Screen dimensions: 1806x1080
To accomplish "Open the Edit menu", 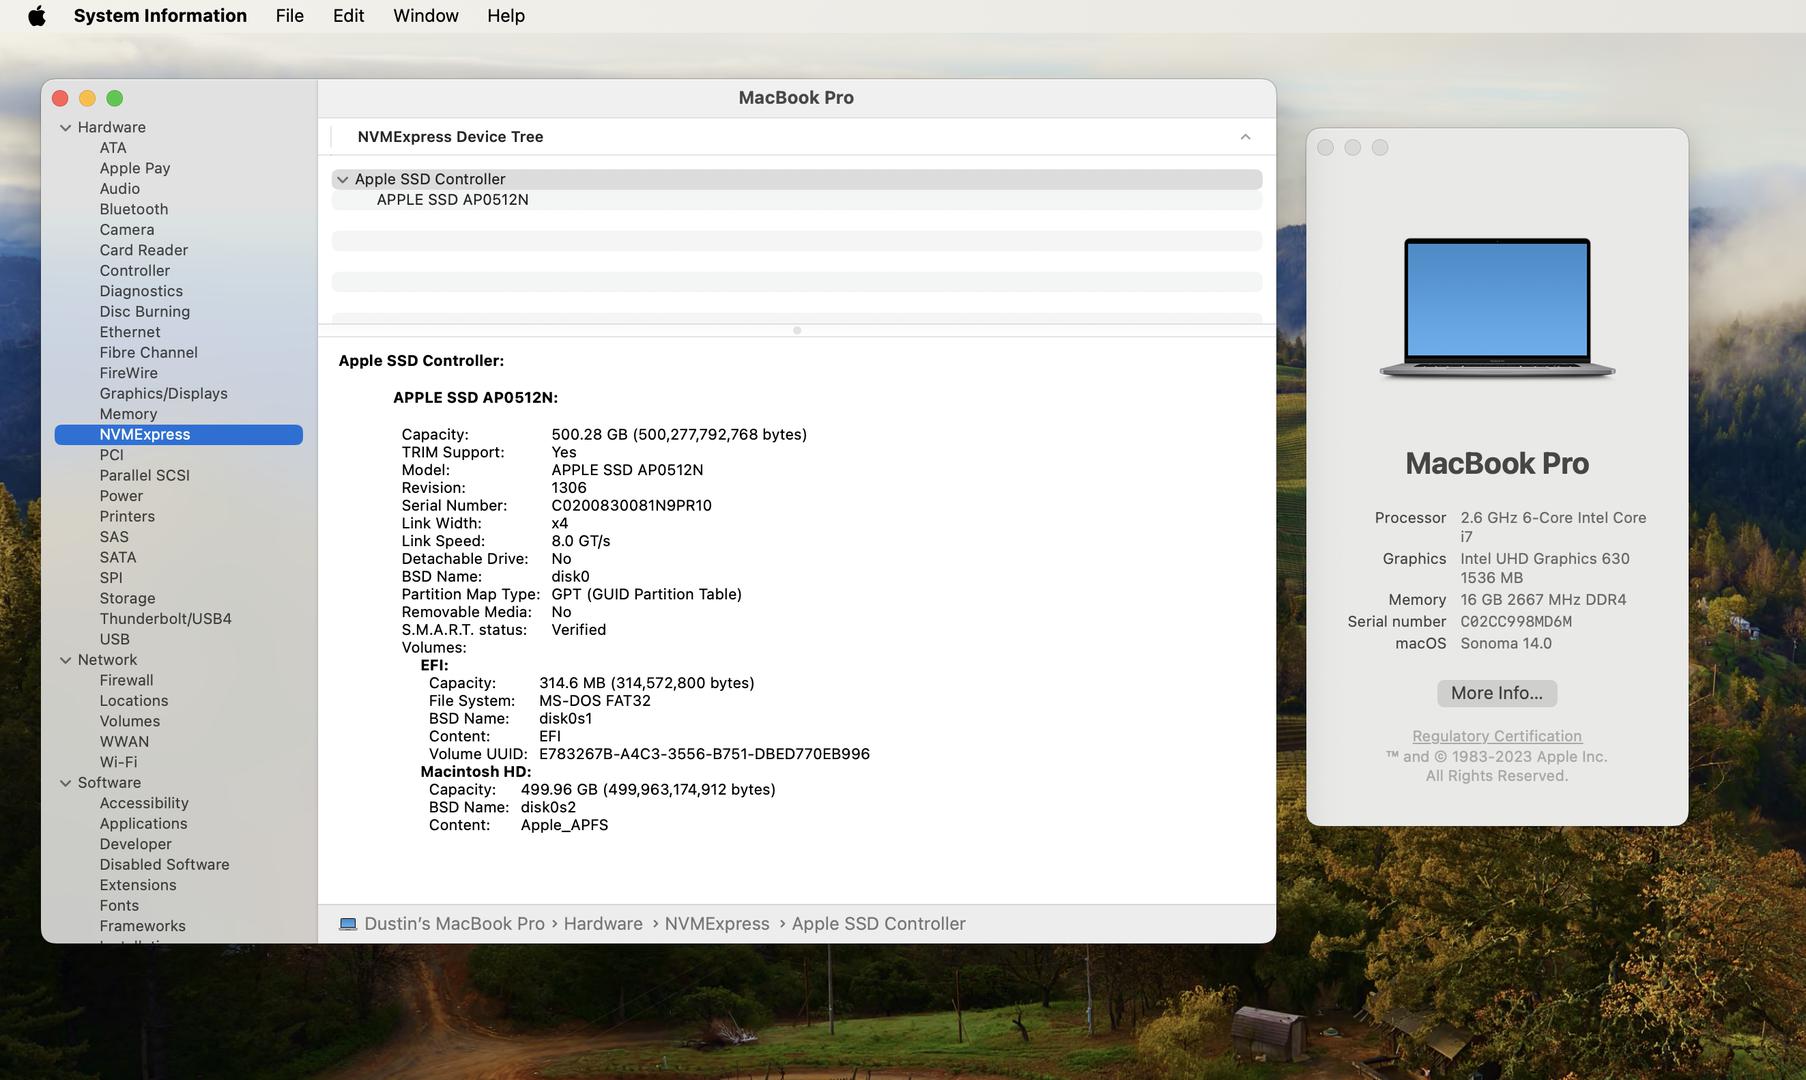I will pos(348,16).
